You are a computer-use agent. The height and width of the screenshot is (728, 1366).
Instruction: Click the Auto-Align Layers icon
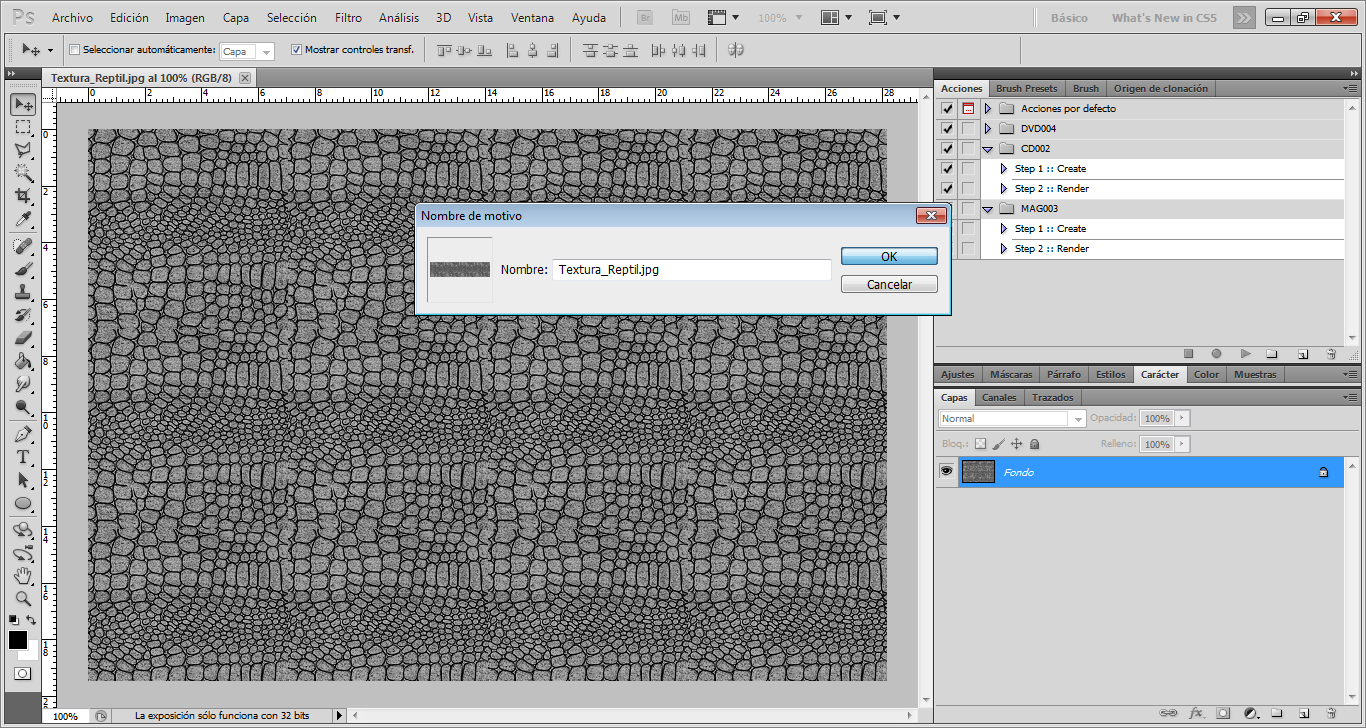click(736, 50)
